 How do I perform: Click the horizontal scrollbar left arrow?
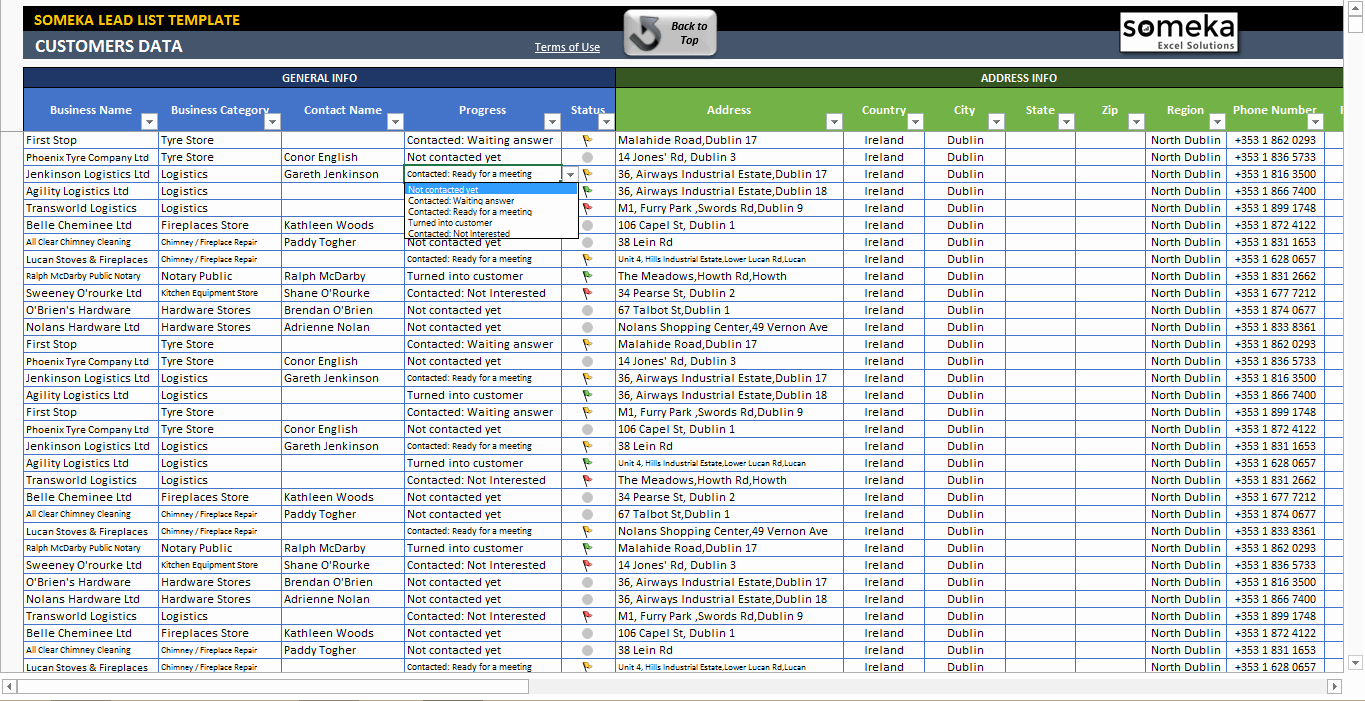(x=10, y=686)
